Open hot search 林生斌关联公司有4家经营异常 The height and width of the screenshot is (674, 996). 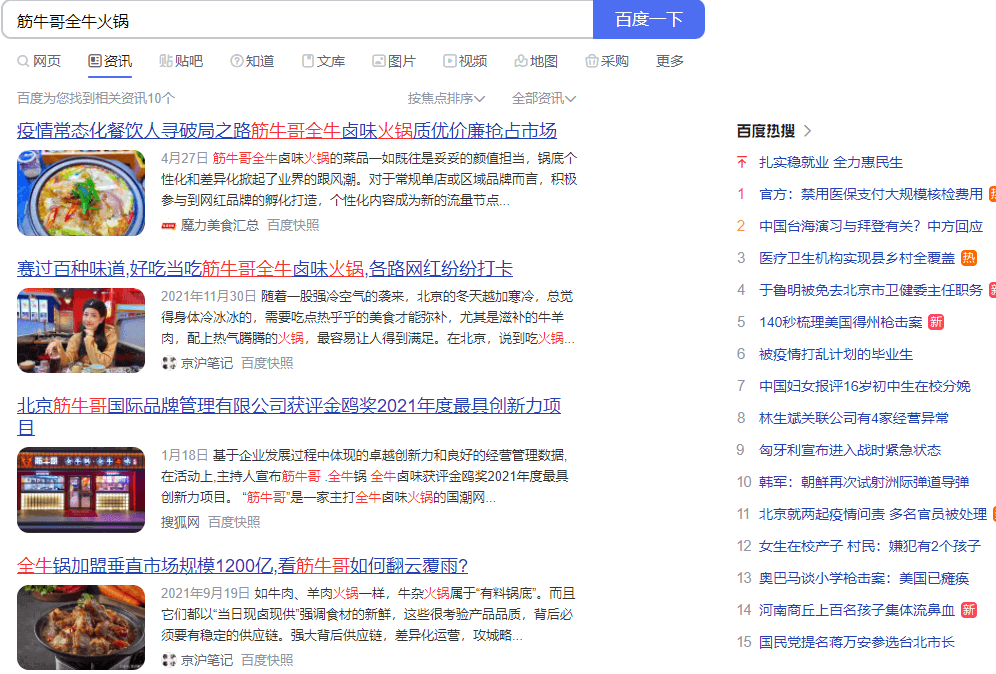point(854,418)
